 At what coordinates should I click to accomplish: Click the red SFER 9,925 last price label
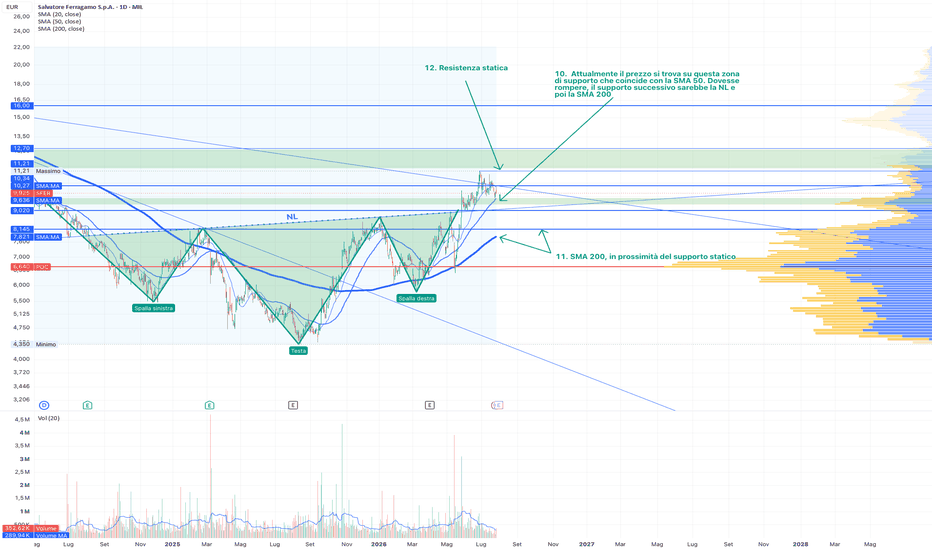tap(32, 193)
